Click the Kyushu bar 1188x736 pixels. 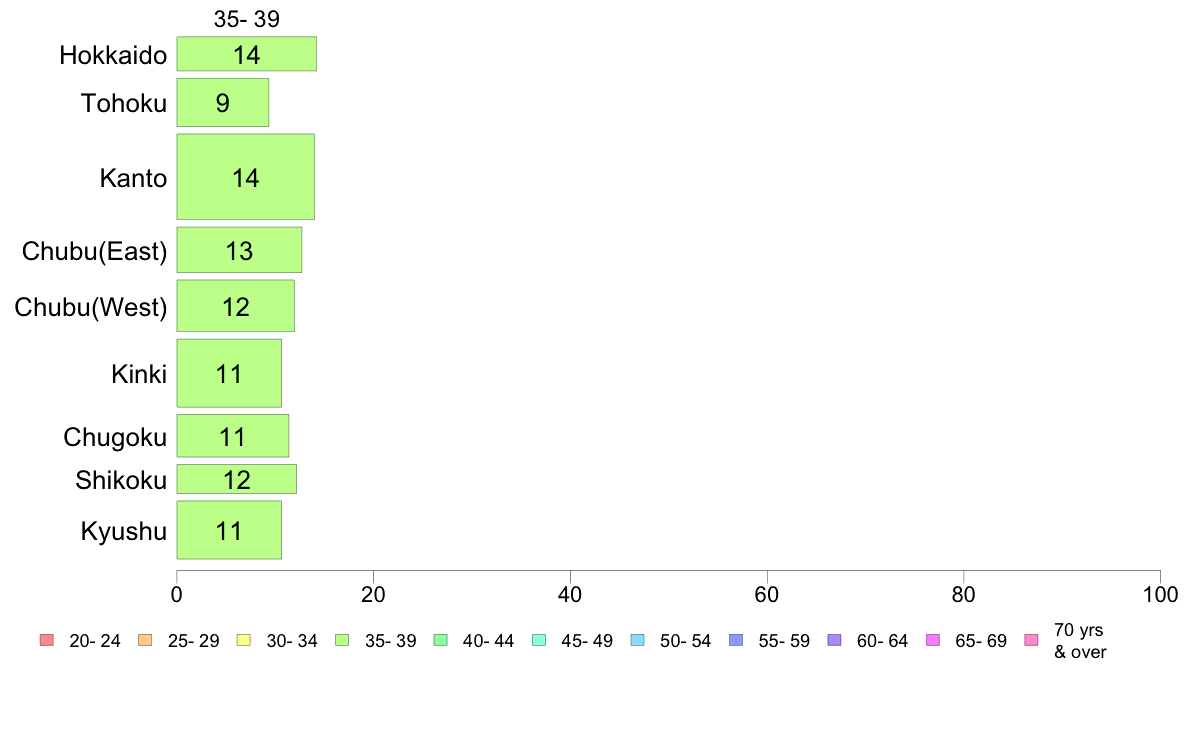point(230,530)
